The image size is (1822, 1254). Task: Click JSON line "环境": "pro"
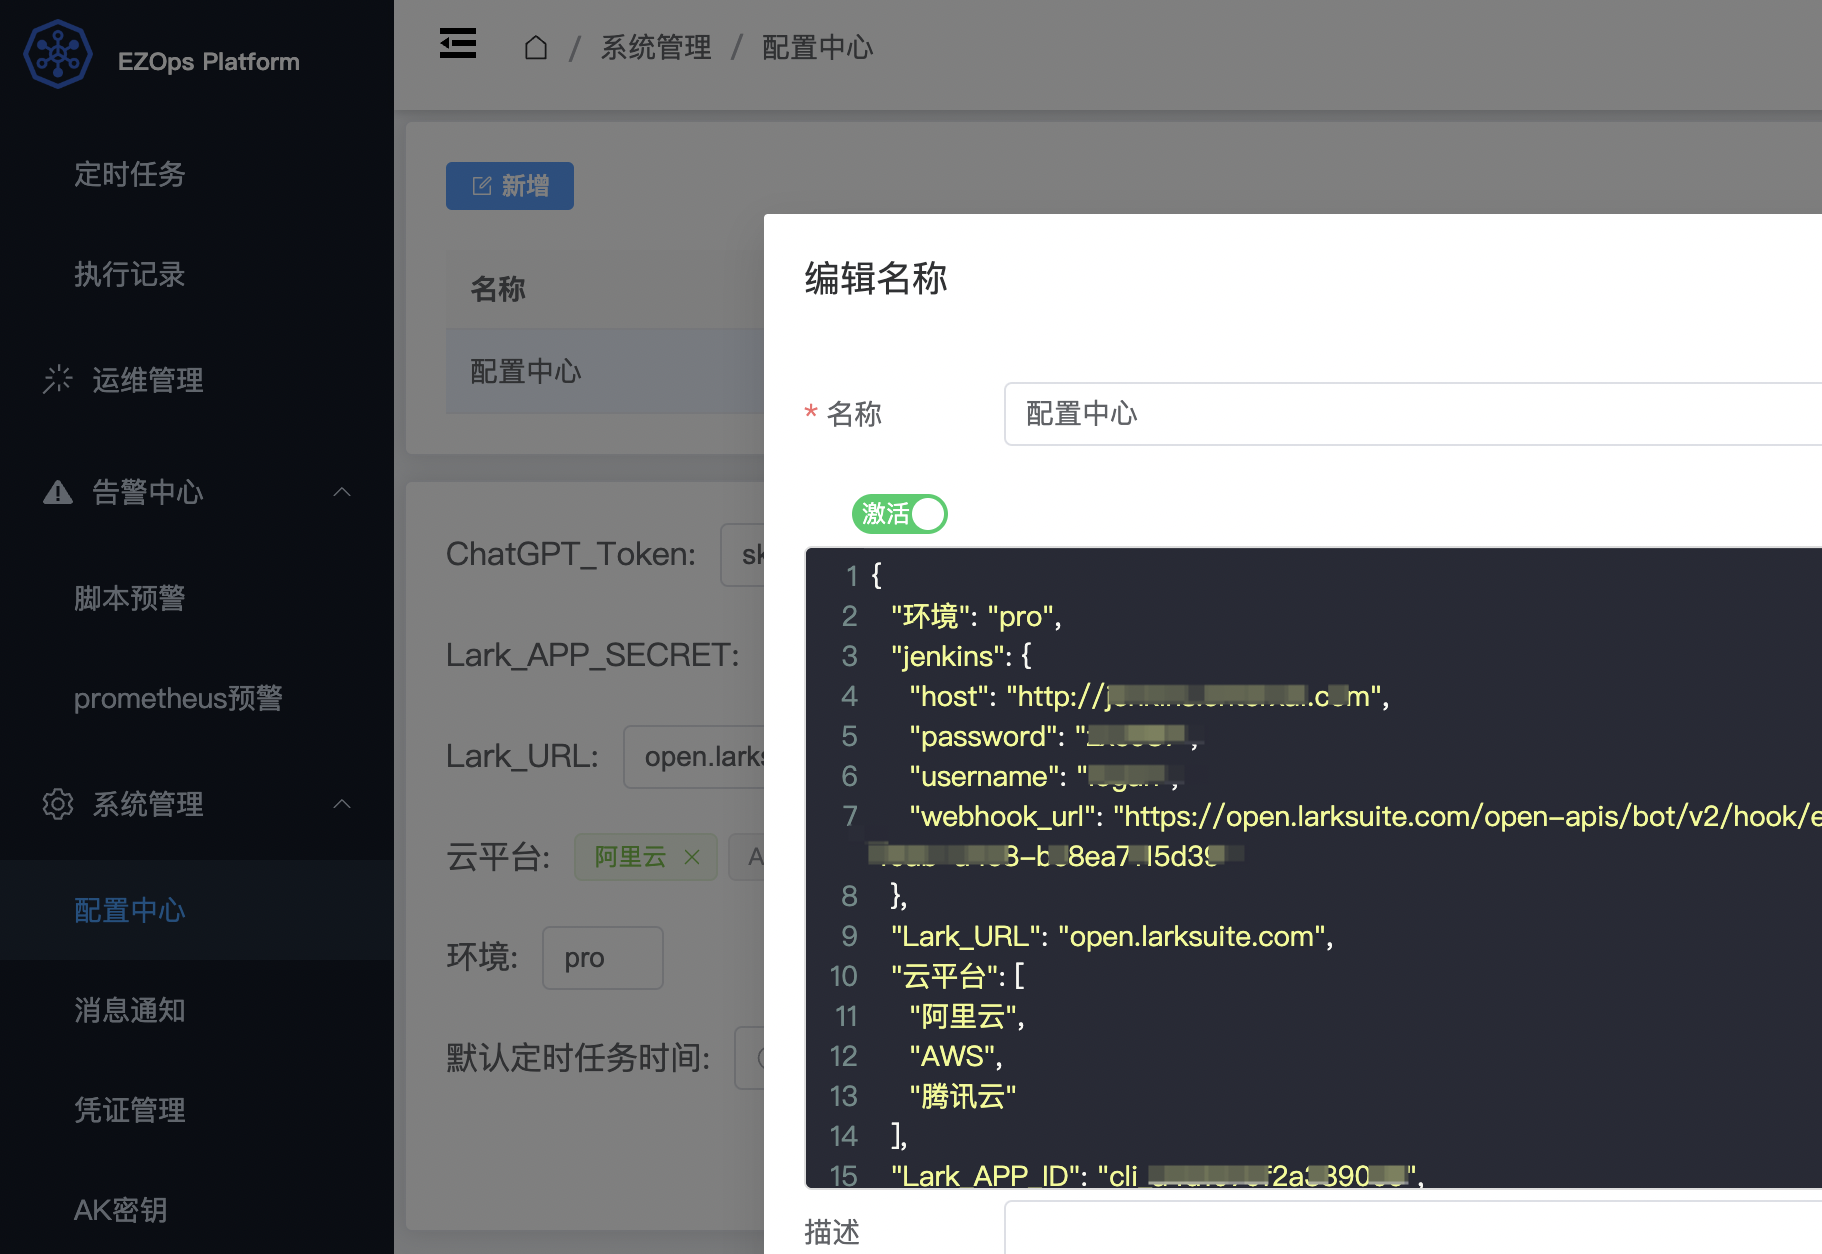point(976,616)
